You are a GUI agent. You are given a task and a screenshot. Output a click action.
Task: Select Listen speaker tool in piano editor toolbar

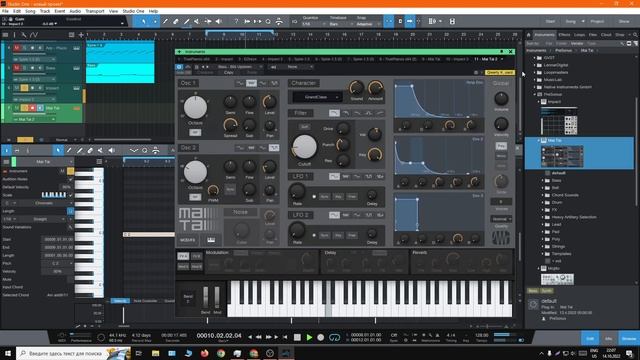(111, 151)
